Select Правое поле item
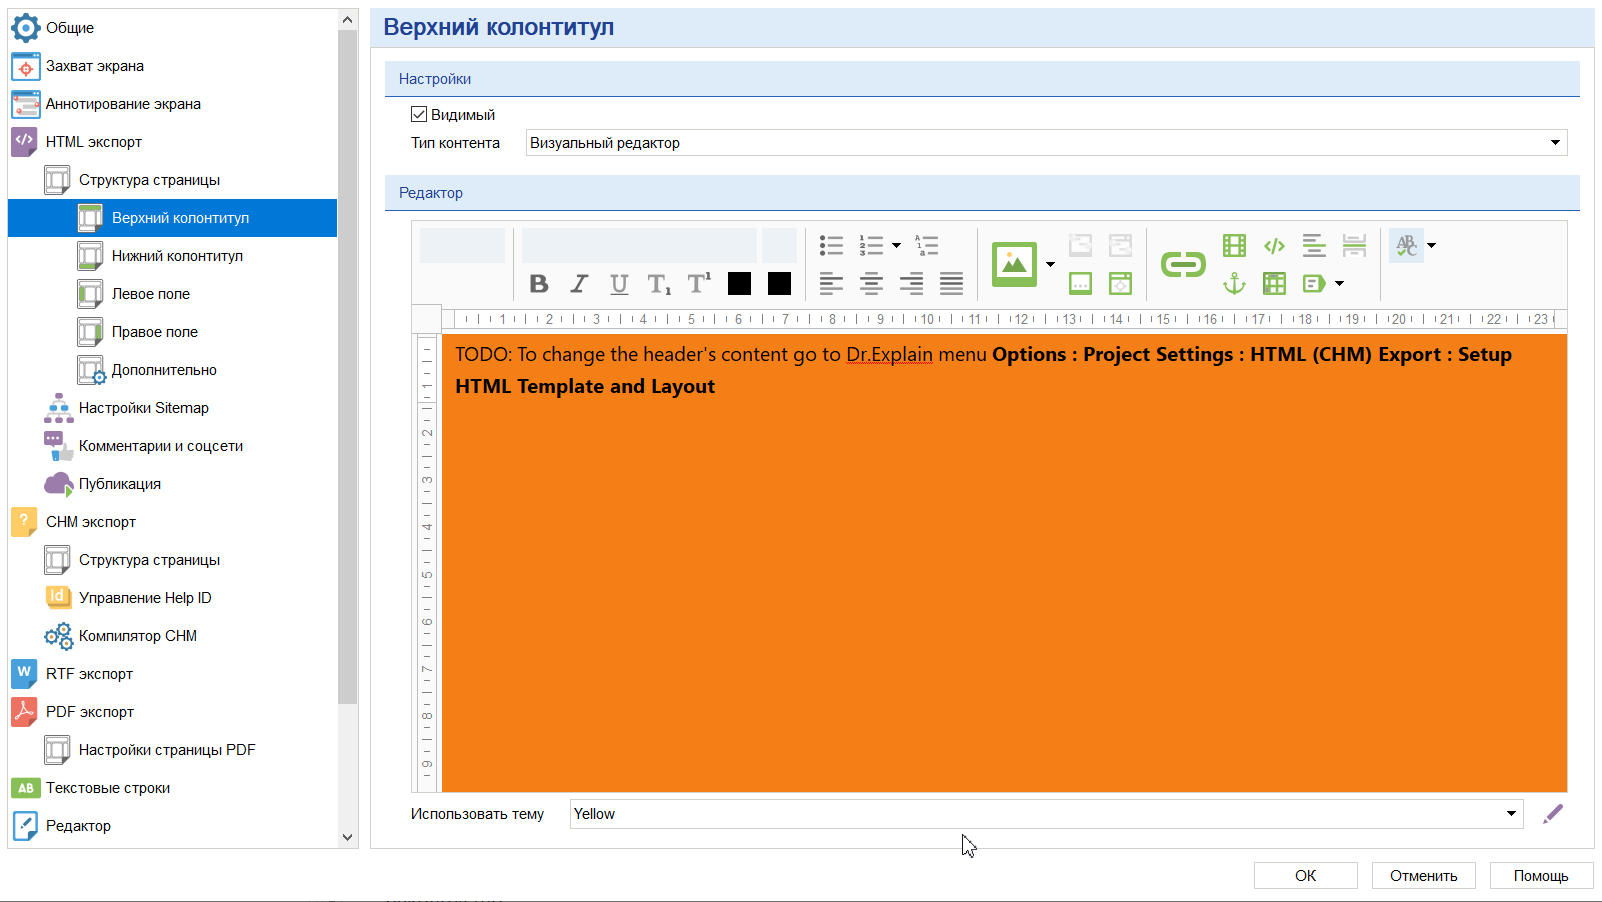The width and height of the screenshot is (1602, 902). 155,332
